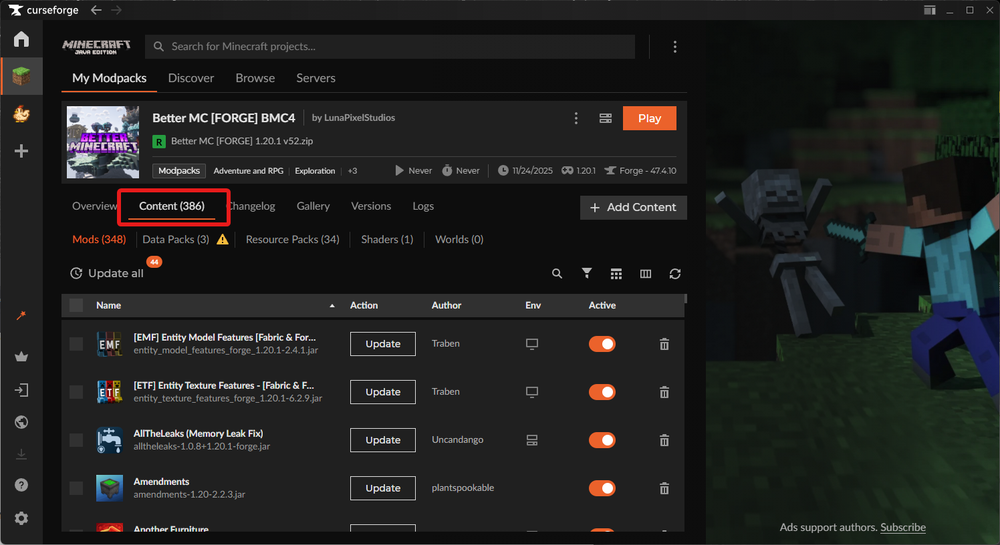The height and width of the screenshot is (545, 1000).
Task: Switch to My Modpacks tab
Action: [109, 78]
